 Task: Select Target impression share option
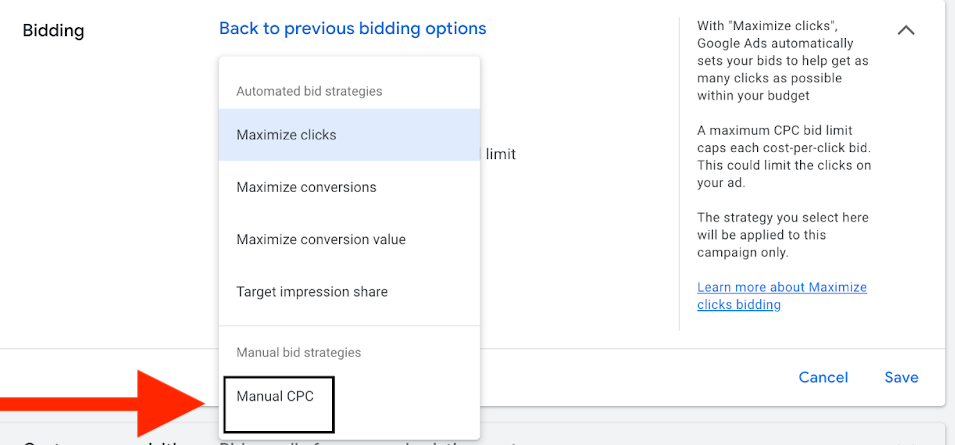[312, 292]
